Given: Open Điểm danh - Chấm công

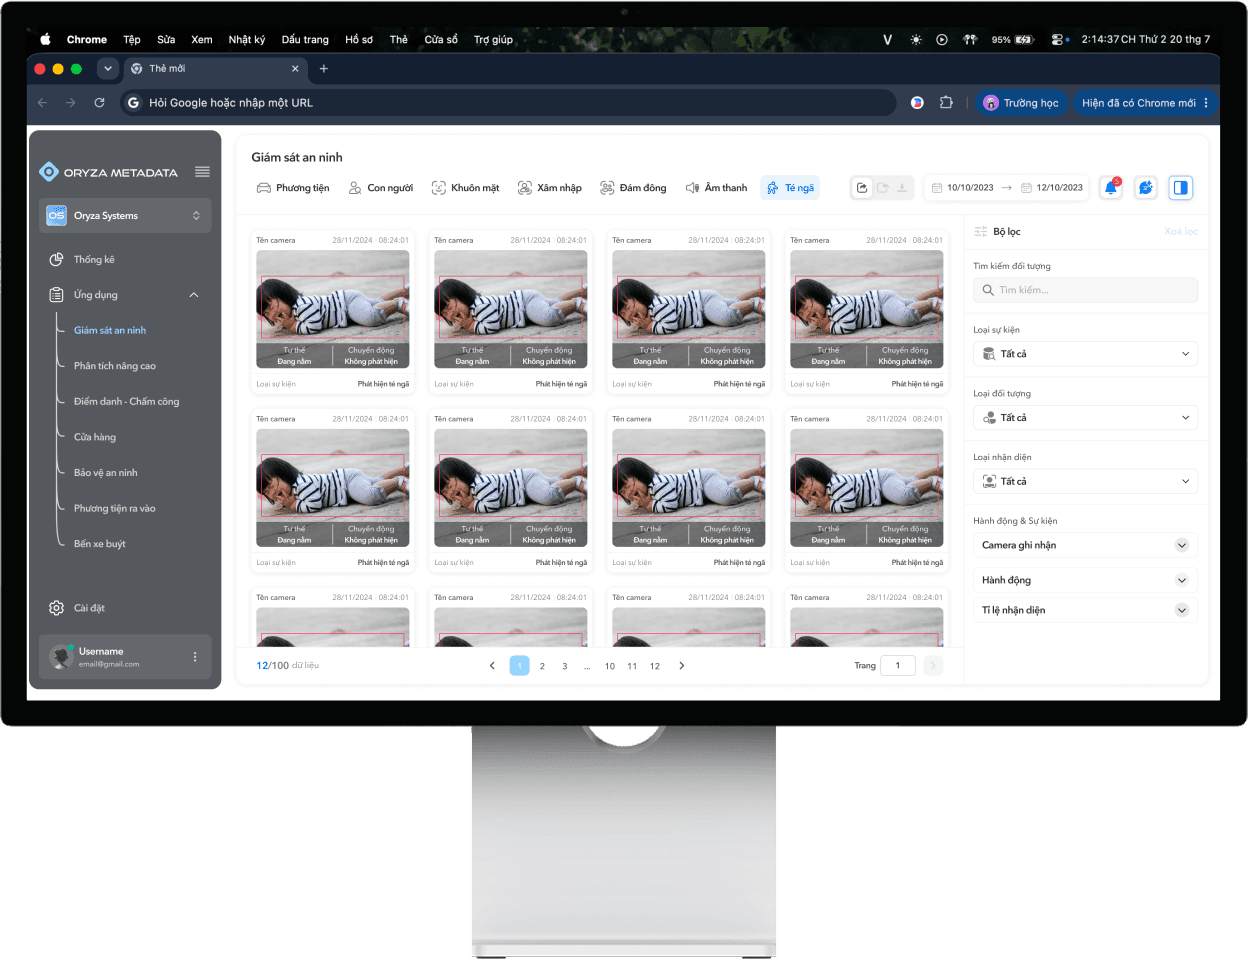Looking at the screenshot, I should click(x=126, y=402).
